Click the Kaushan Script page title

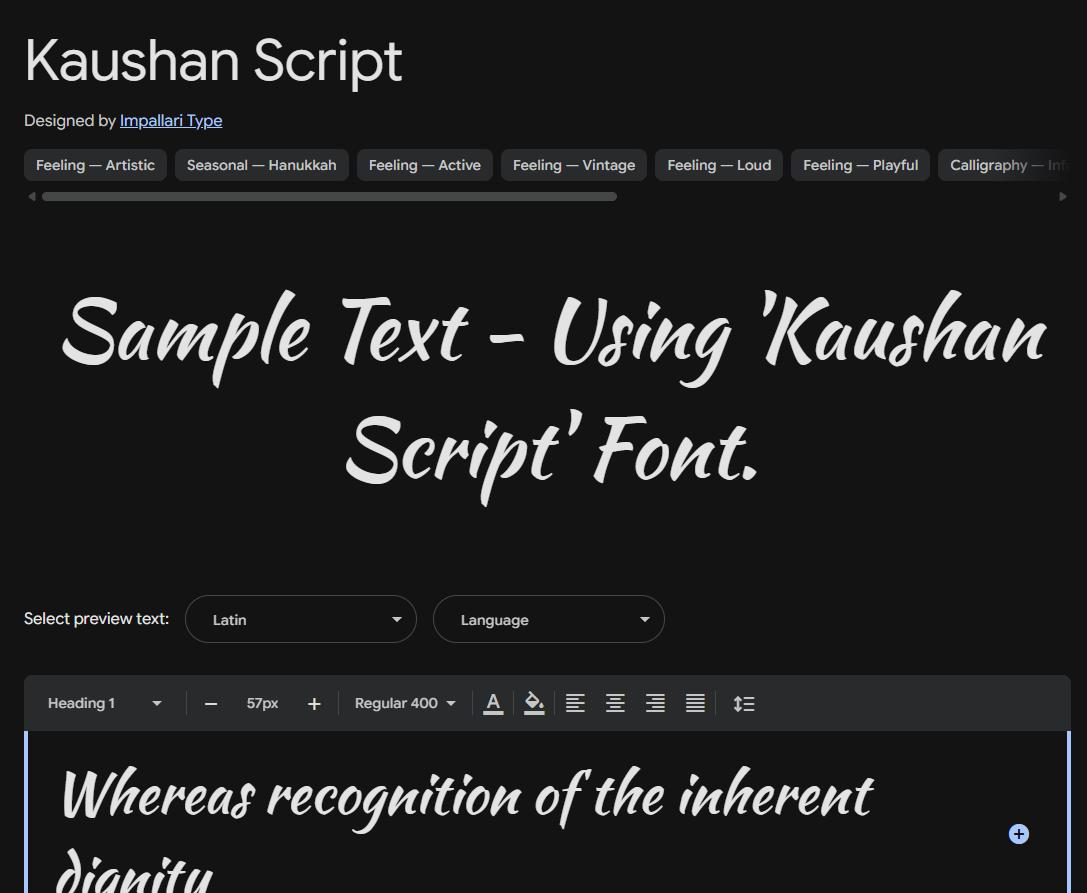point(214,61)
